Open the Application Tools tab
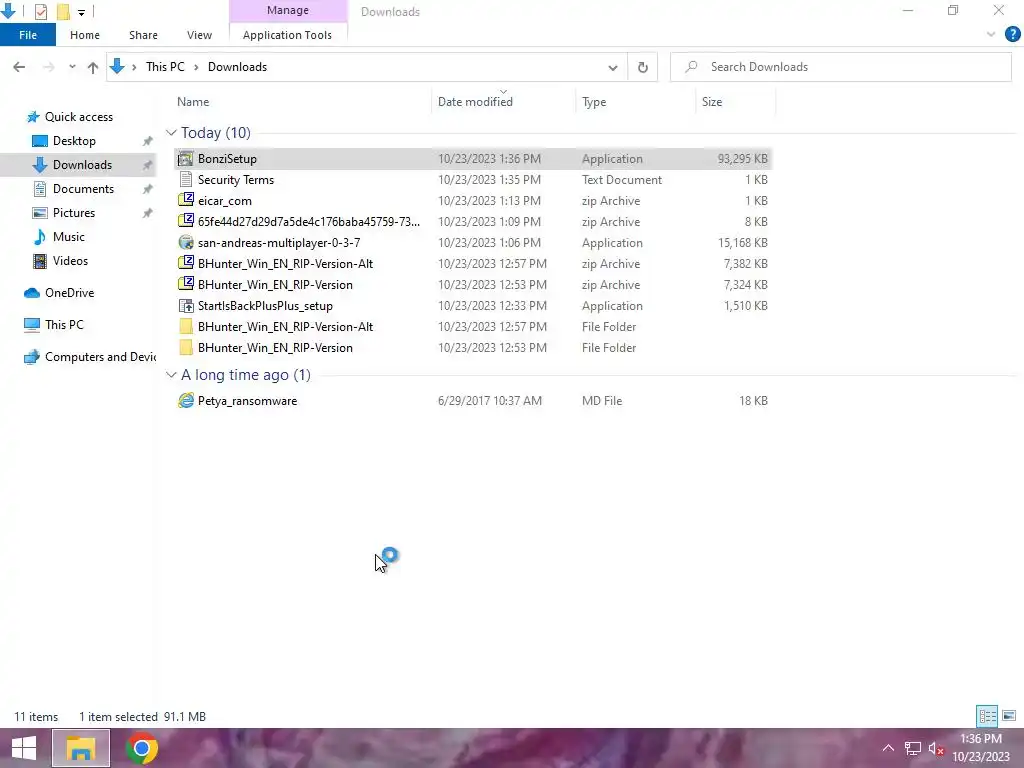Image resolution: width=1024 pixels, height=768 pixels. point(287,35)
